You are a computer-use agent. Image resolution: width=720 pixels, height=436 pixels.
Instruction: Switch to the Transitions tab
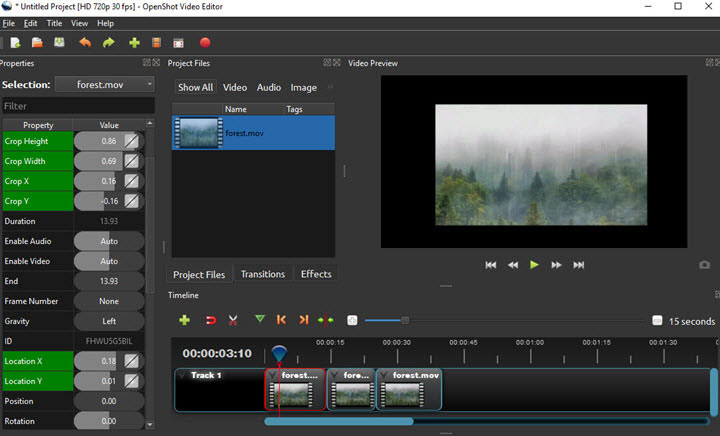click(263, 274)
